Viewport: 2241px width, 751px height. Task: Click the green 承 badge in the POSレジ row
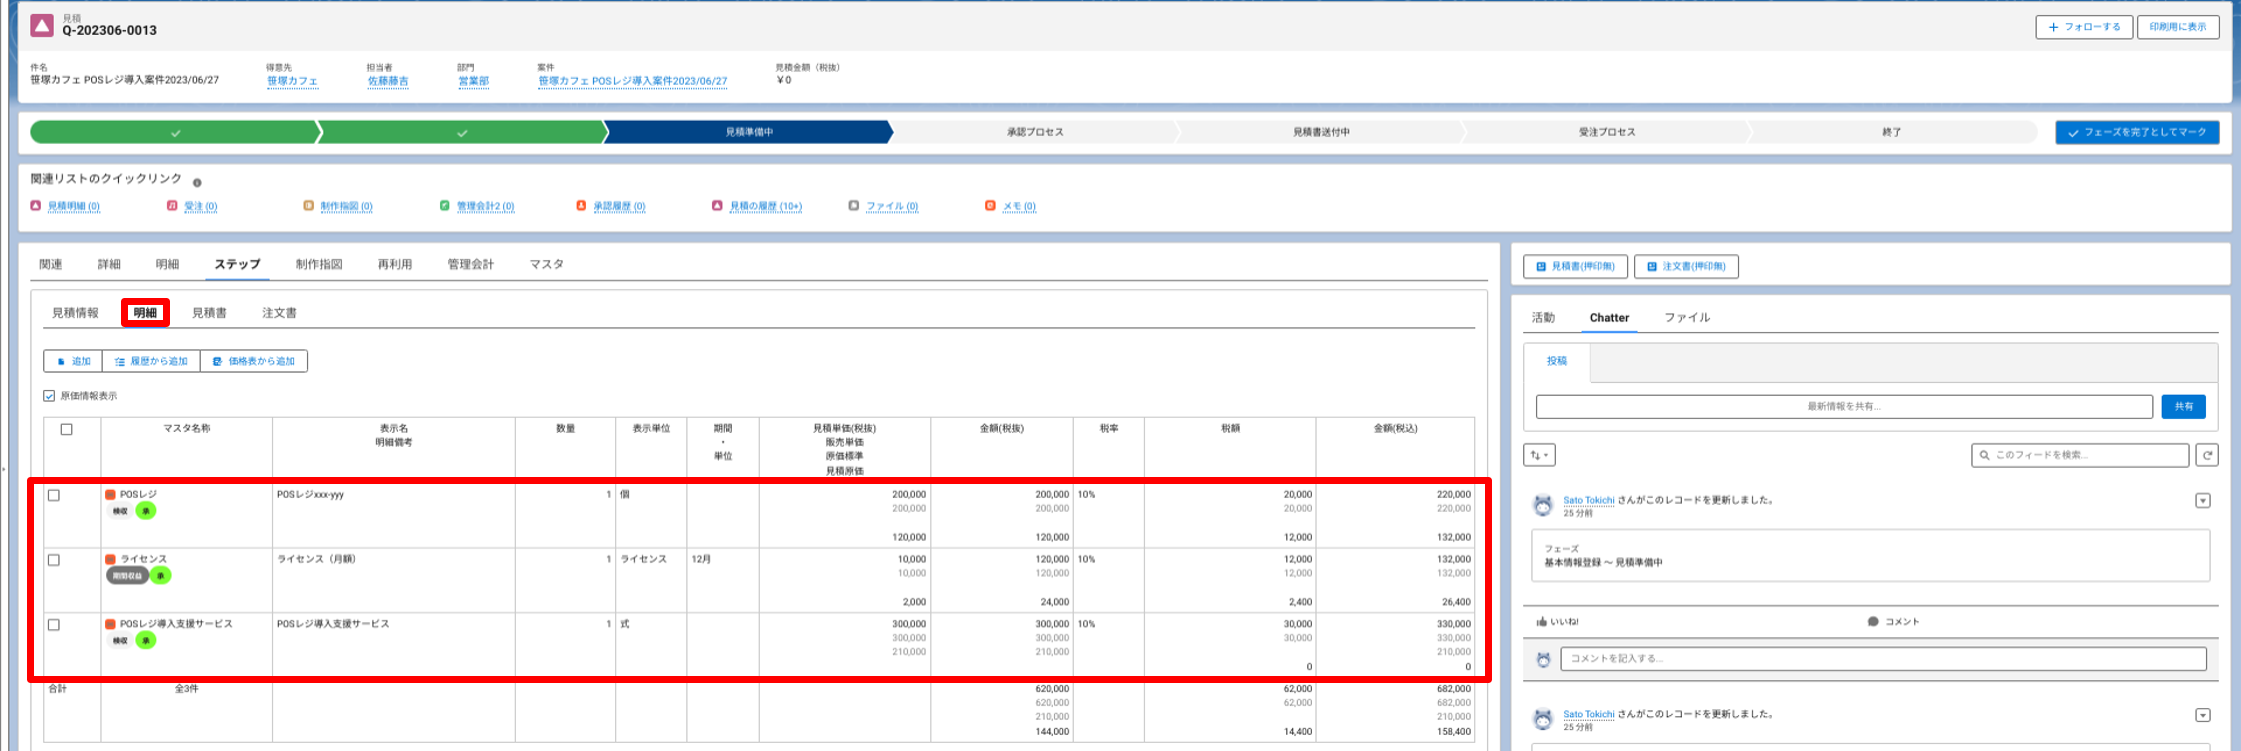(x=146, y=511)
